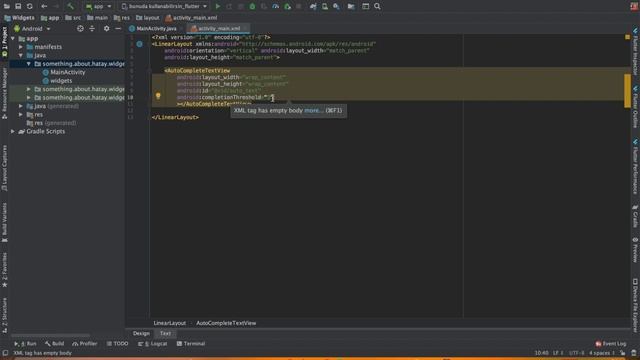
Task: Select layout breadcrumb in navigation bar
Action: pos(148,18)
